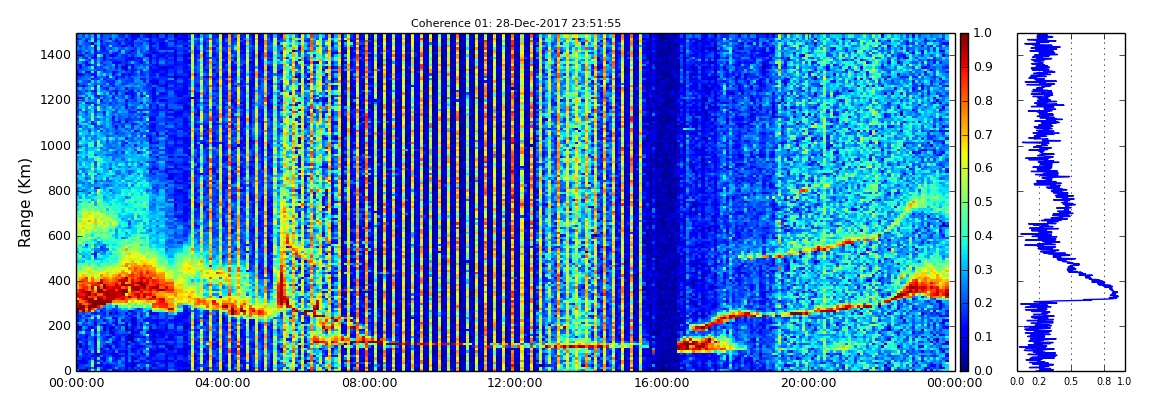Click the '08:00:00' time axis label

click(x=367, y=382)
